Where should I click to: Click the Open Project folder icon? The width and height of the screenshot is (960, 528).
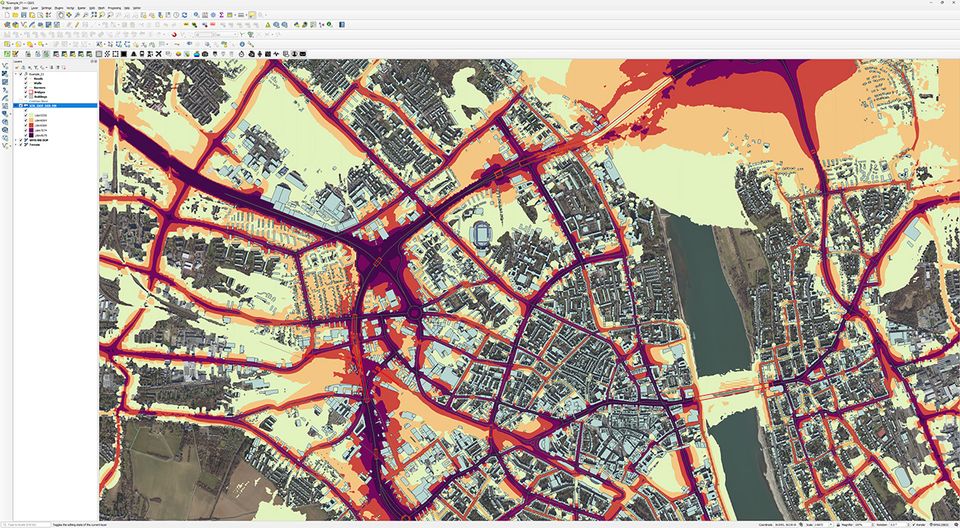14,16
